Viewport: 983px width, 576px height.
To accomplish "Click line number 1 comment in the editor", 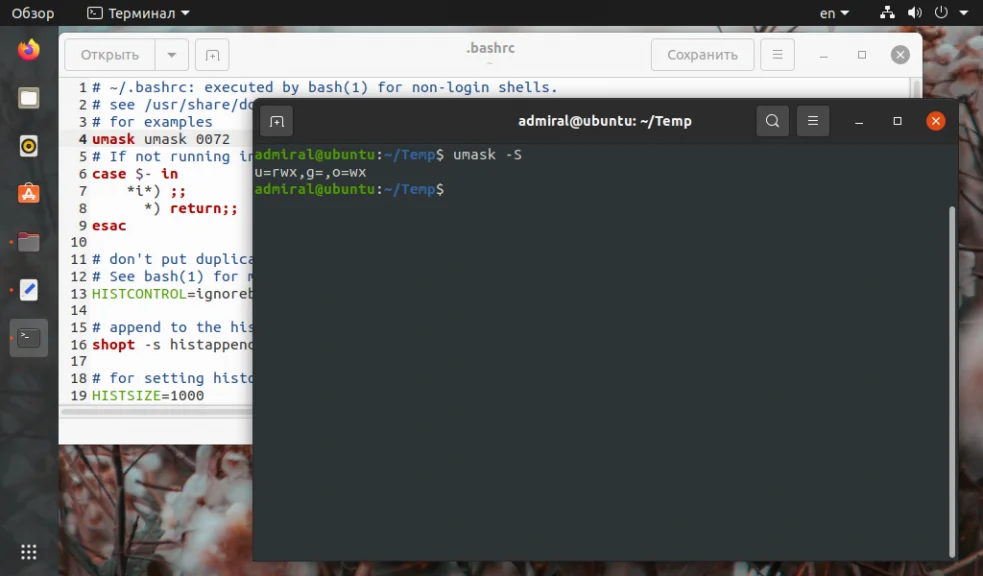I will [x=325, y=87].
